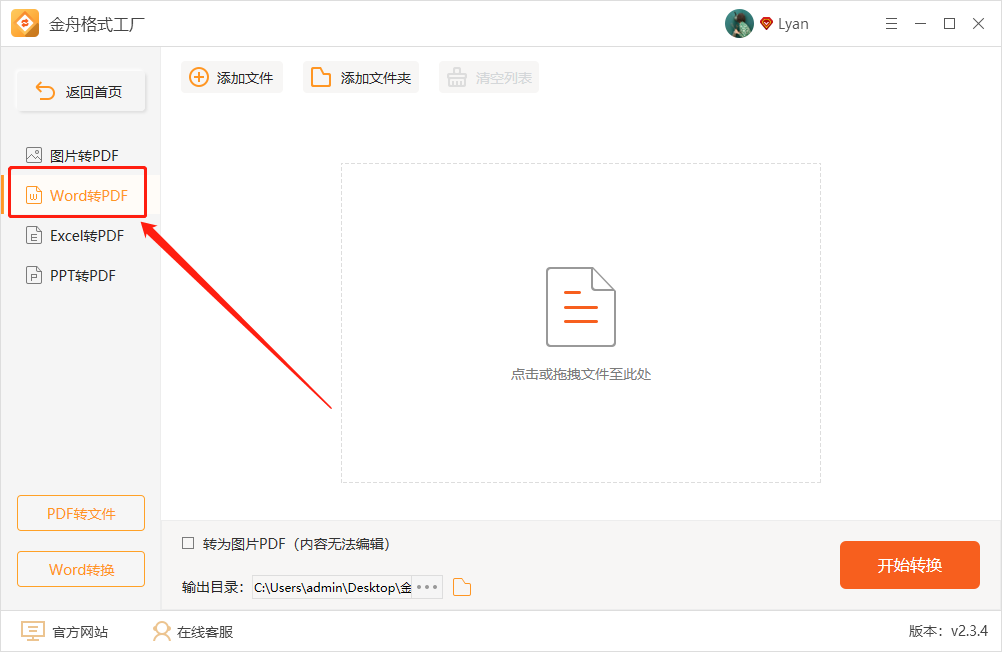This screenshot has height=652, width=1002.
Task: Click the PDF转文件 button
Action: pyautogui.click(x=80, y=513)
